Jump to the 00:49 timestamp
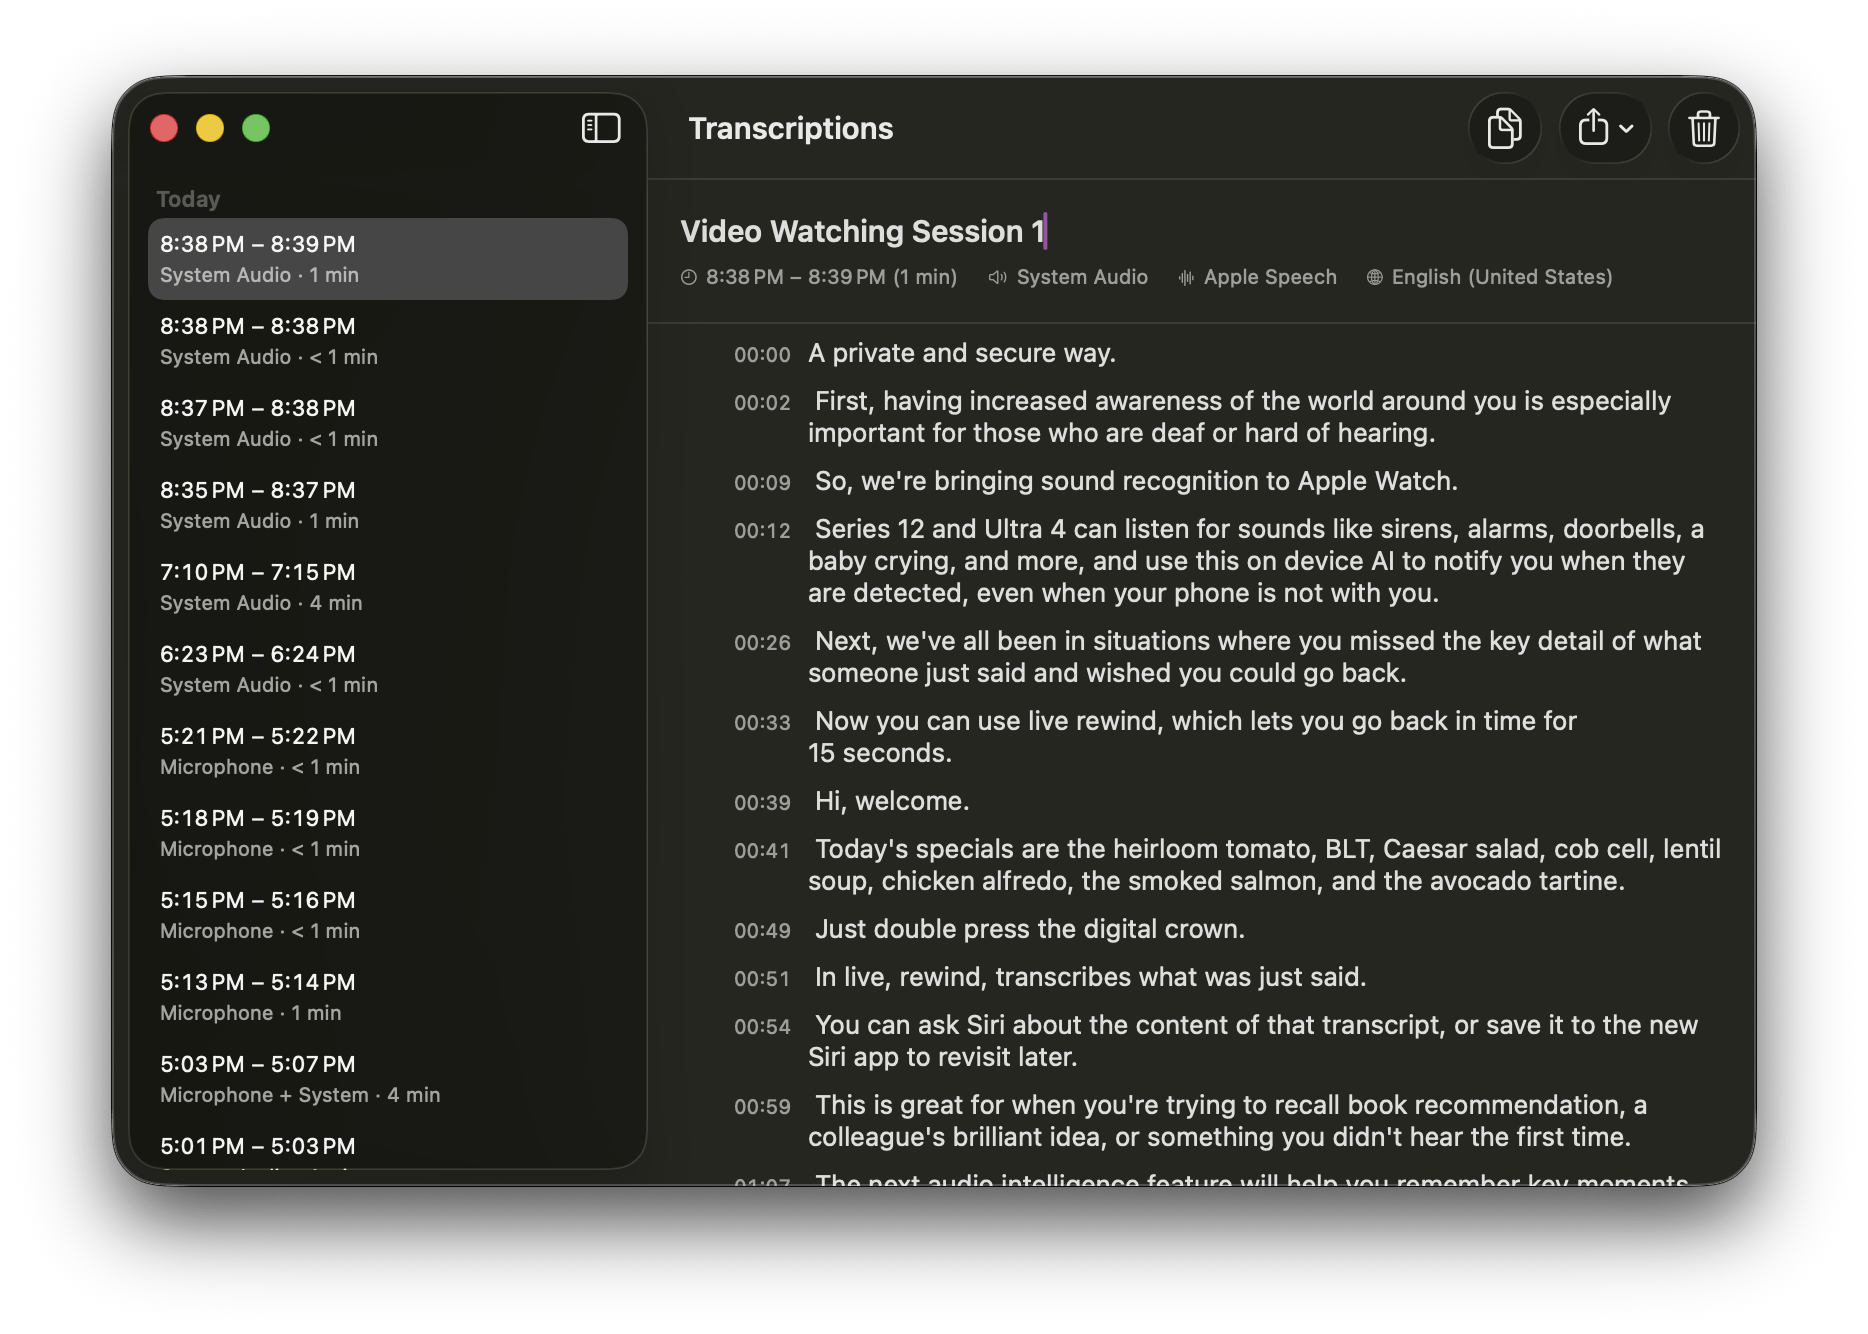Image resolution: width=1868 pixels, height=1334 pixels. pyautogui.click(x=762, y=931)
